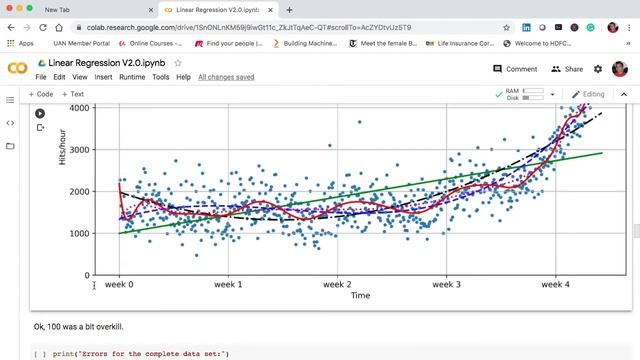Click the 'Ok, 100 was a bit overkill.' text
640x360 pixels.
pos(78,327)
